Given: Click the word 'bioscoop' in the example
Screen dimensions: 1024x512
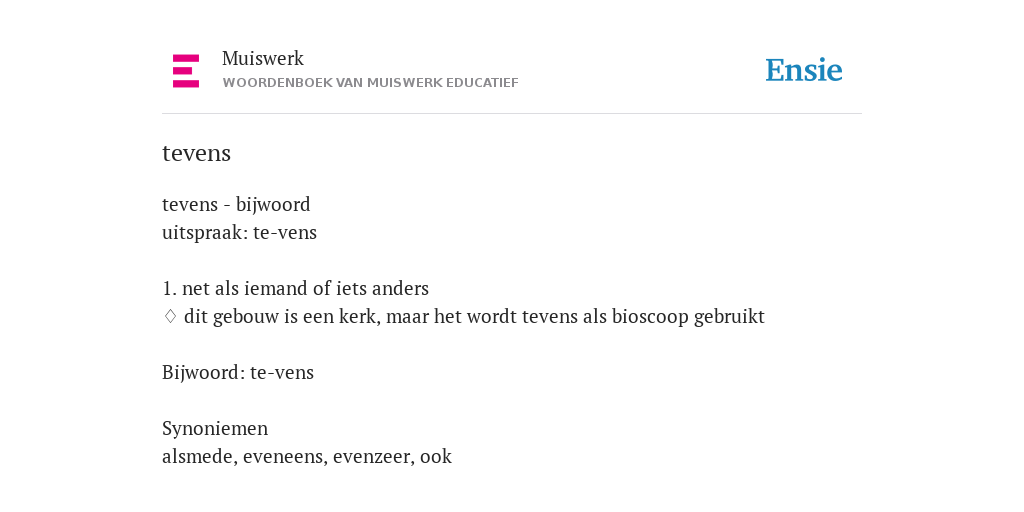Looking at the screenshot, I should [650, 317].
